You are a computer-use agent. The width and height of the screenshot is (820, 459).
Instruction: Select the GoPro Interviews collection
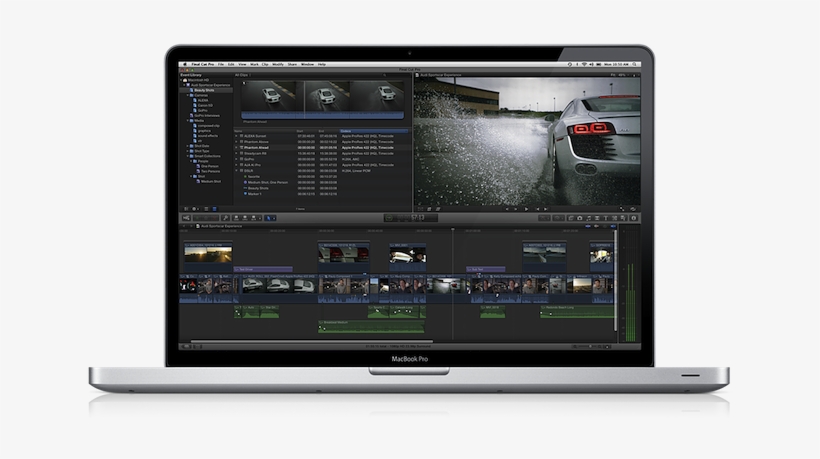pos(207,116)
